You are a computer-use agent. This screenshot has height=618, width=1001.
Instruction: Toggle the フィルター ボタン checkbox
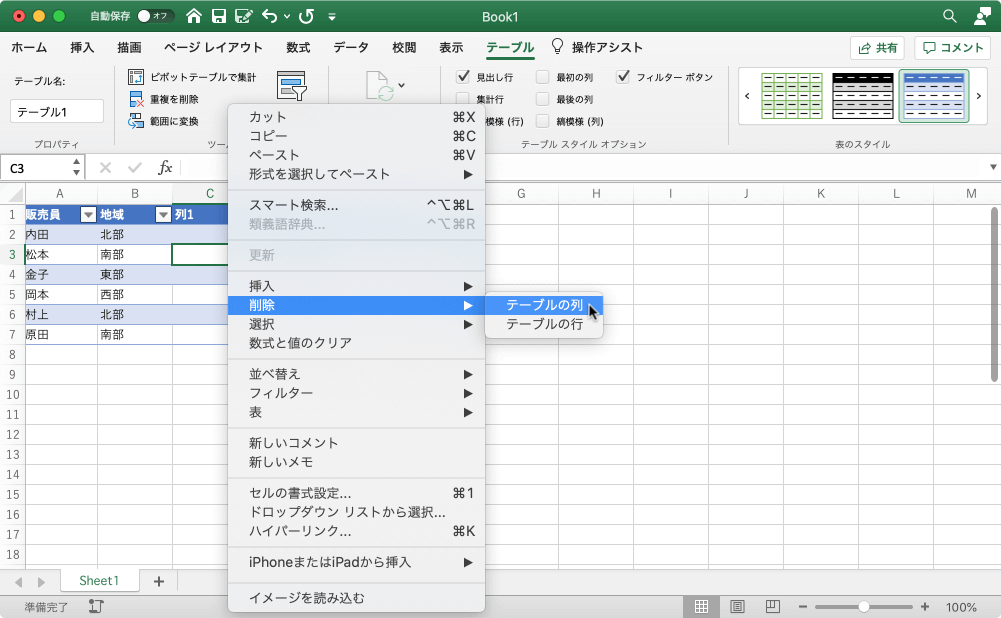pyautogui.click(x=623, y=77)
